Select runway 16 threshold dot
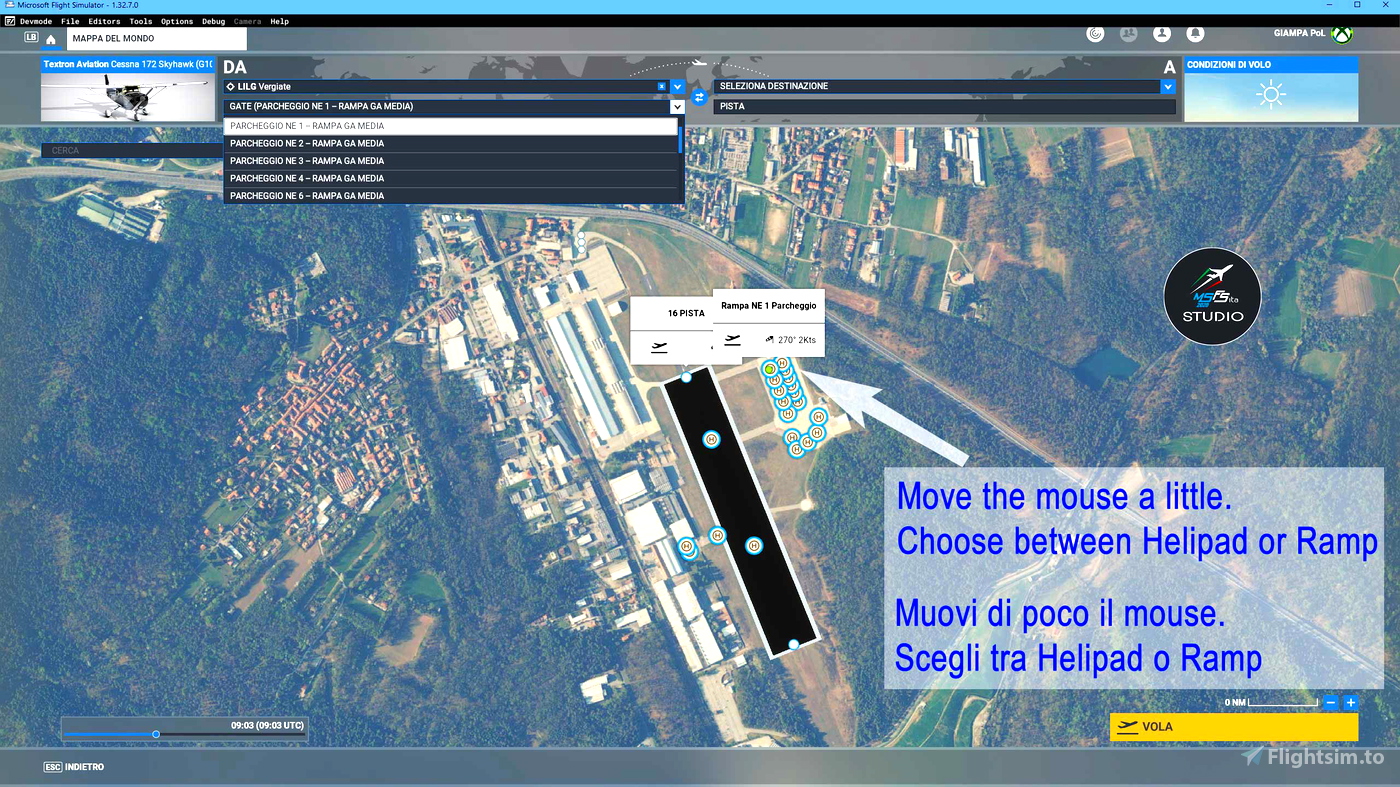 tap(686, 377)
